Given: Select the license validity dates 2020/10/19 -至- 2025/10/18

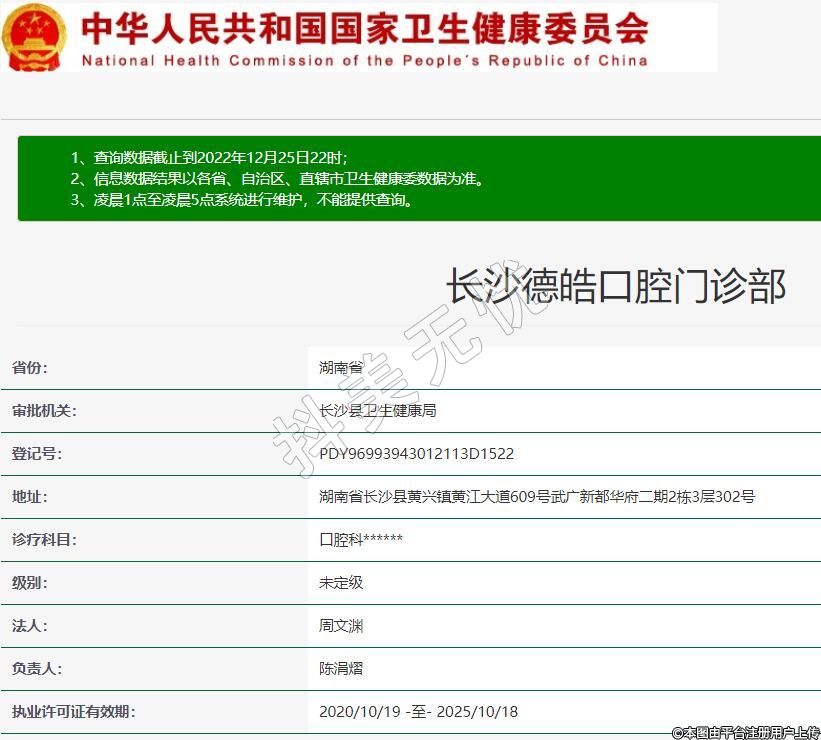Looking at the screenshot, I should [x=418, y=712].
